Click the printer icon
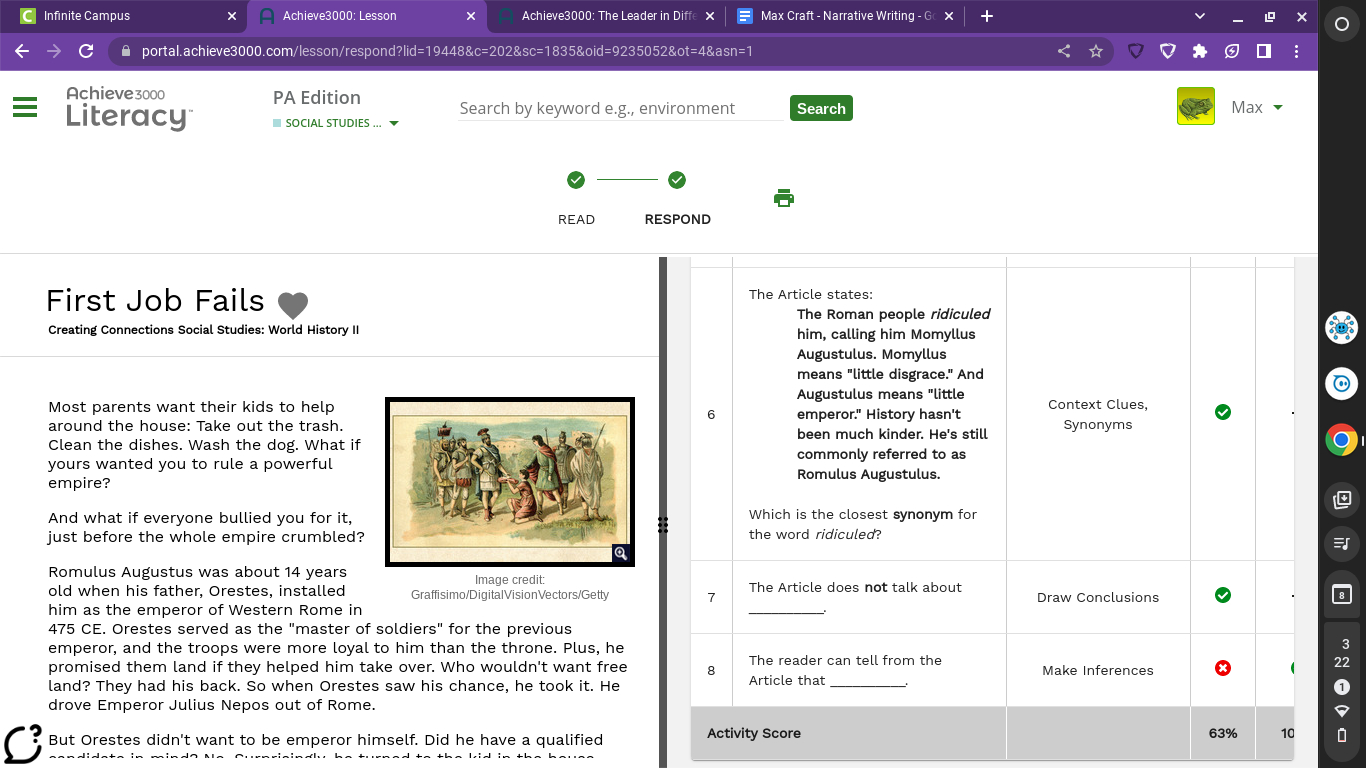Screen dimensions: 1366x768 pos(784,198)
